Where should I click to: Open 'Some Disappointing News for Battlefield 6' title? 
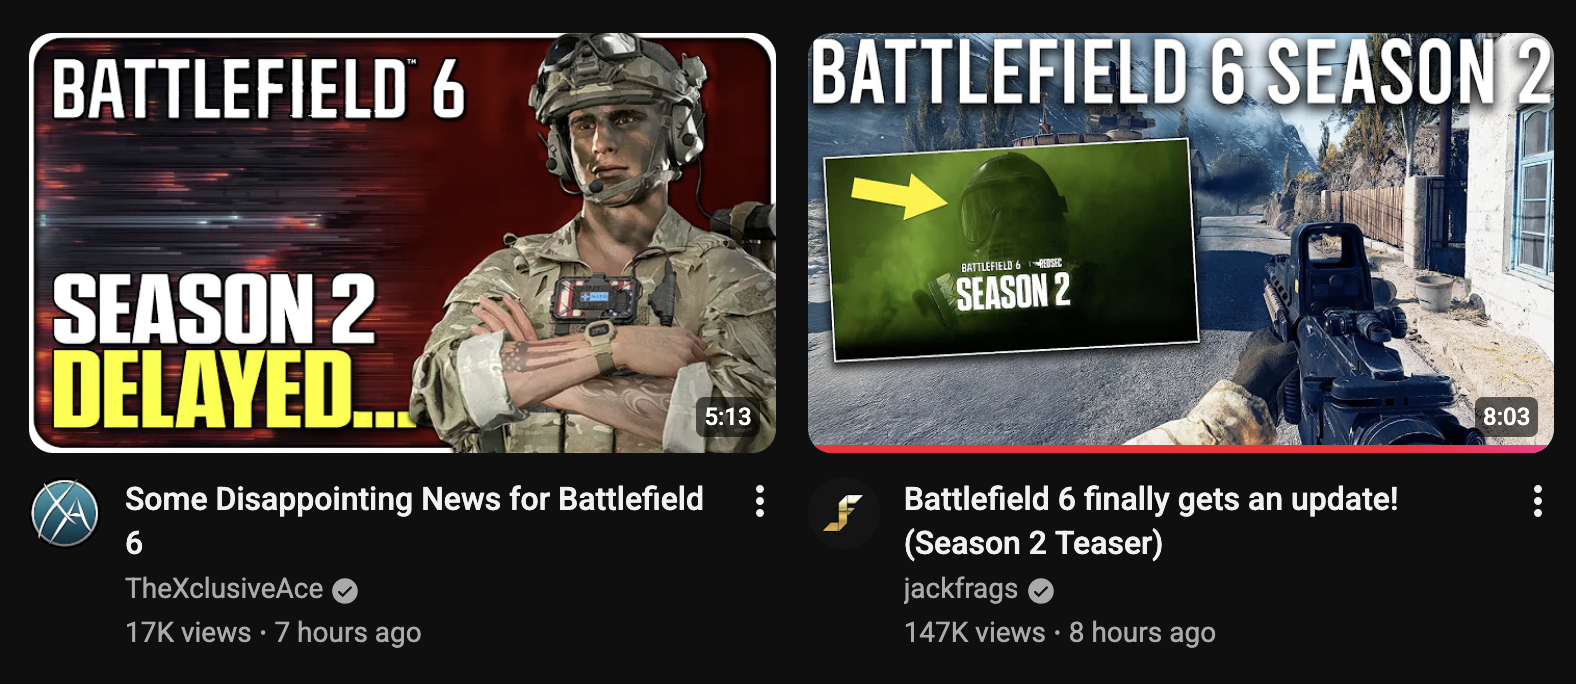click(x=414, y=520)
